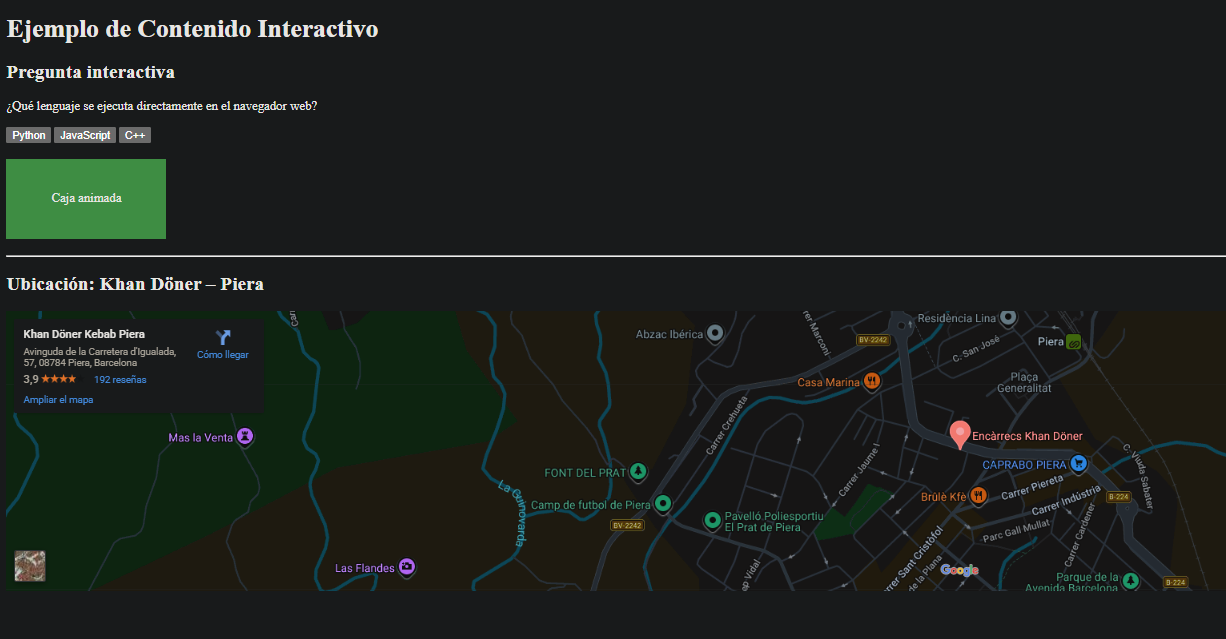Click the Mas la Venta purple marker
This screenshot has height=639, width=1226.
(245, 437)
